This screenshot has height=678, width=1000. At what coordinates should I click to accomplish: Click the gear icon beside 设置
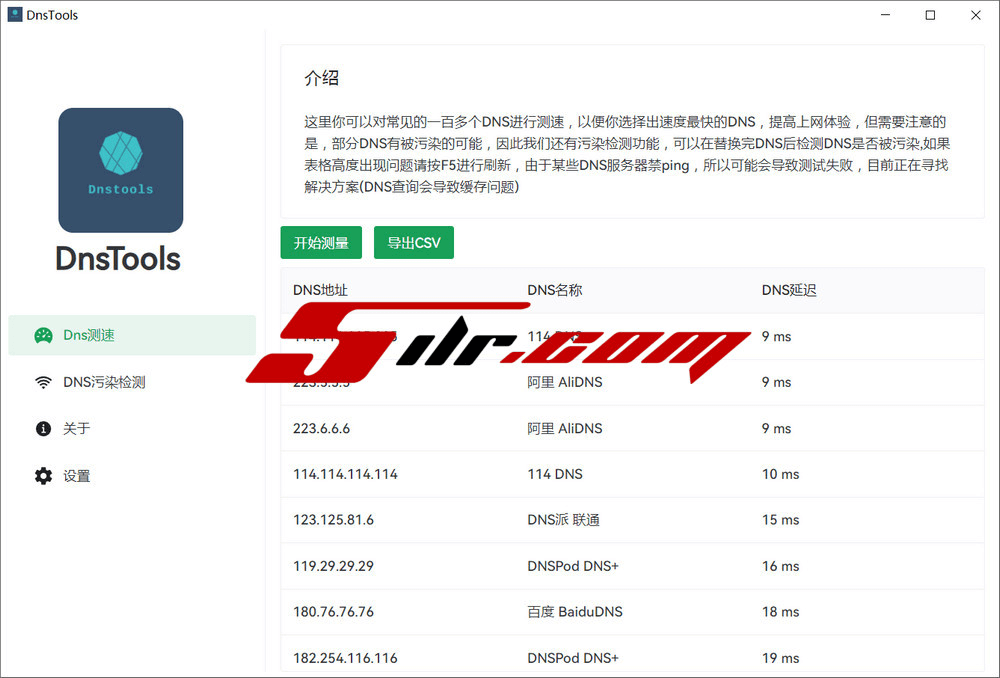(x=43, y=476)
